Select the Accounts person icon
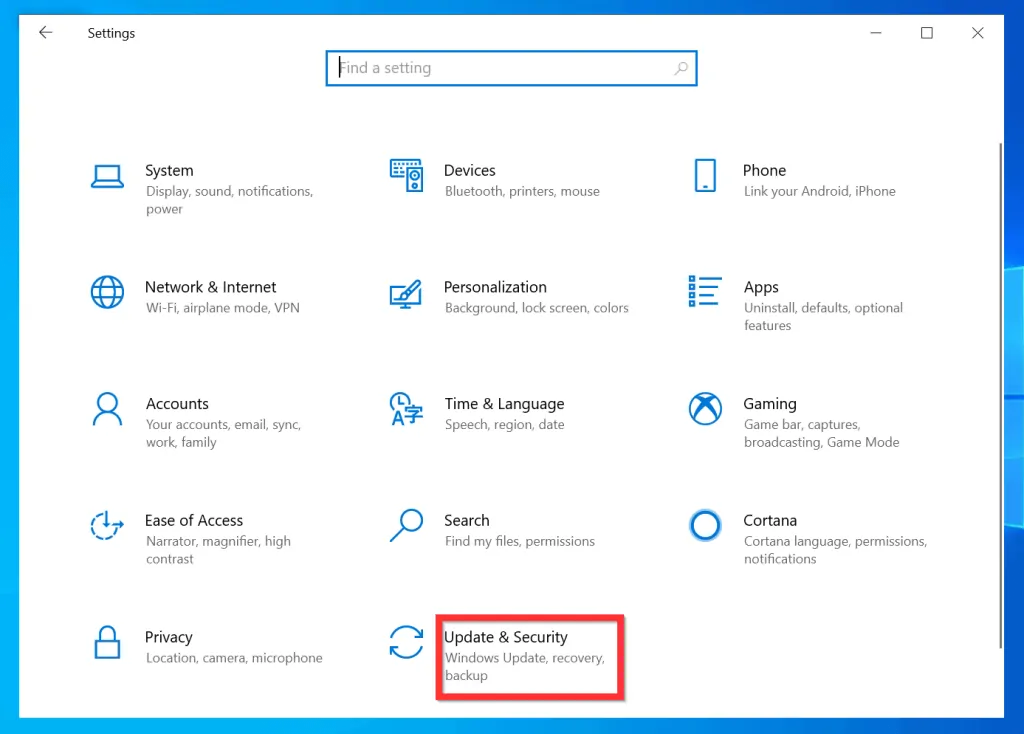 (107, 409)
